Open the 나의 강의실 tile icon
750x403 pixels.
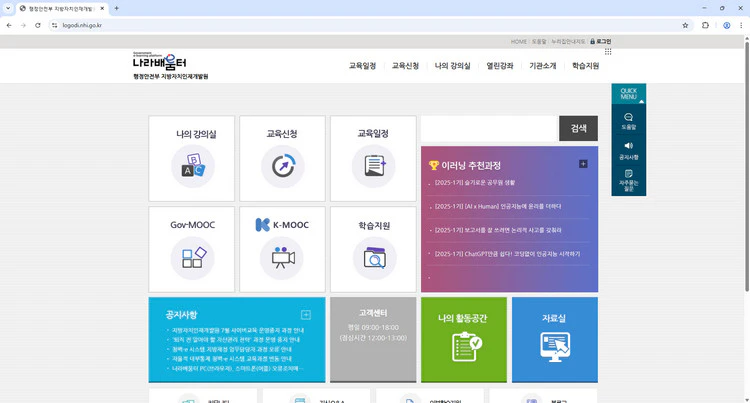pos(192,166)
